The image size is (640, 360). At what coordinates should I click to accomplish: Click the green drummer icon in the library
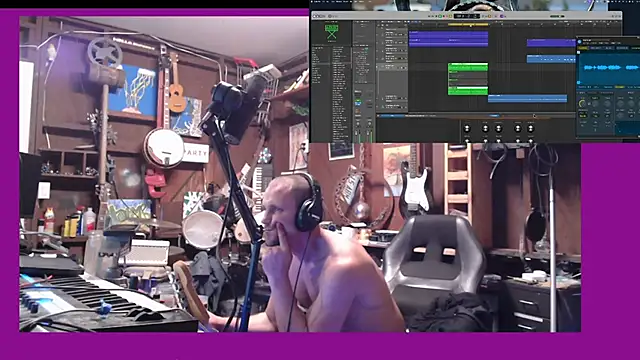tap(331, 32)
